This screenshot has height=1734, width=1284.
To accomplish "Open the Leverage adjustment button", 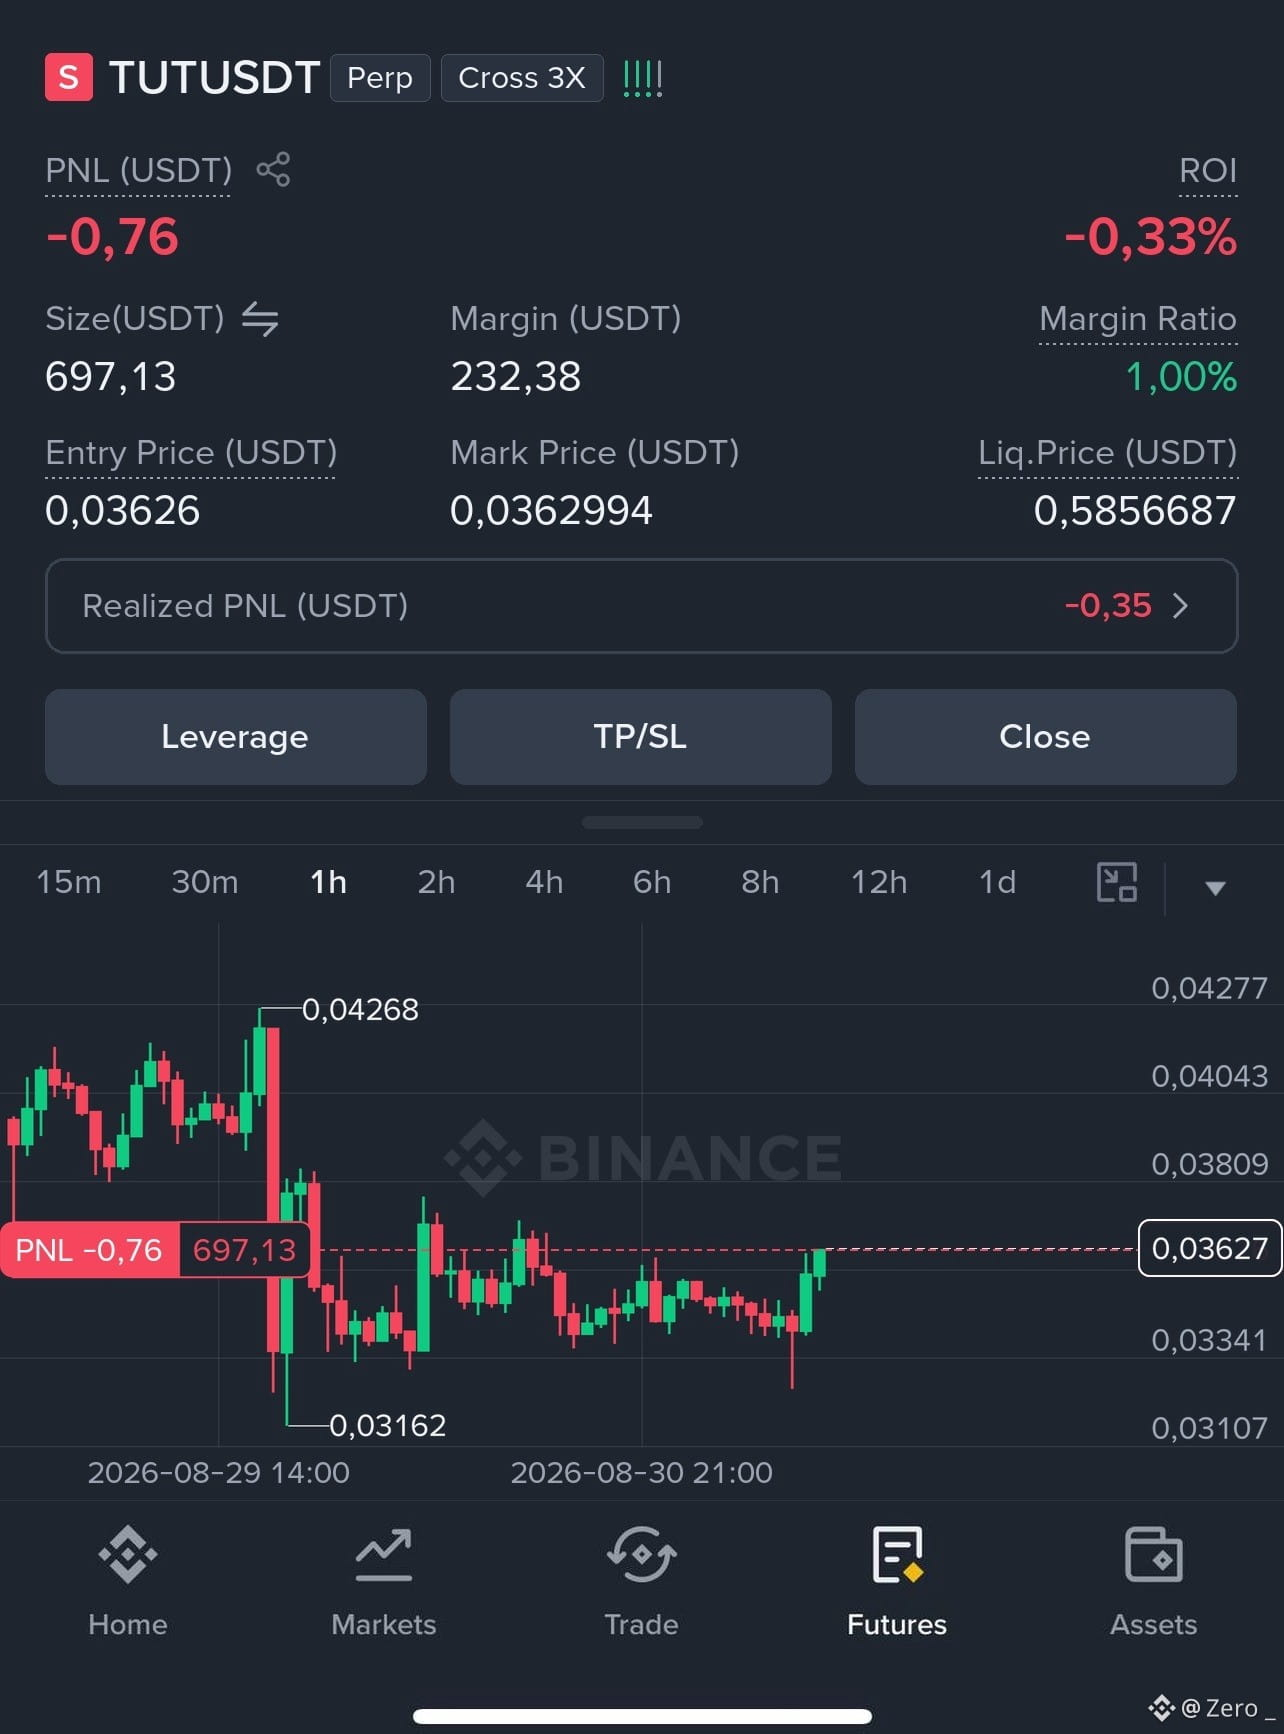I will click(x=236, y=737).
